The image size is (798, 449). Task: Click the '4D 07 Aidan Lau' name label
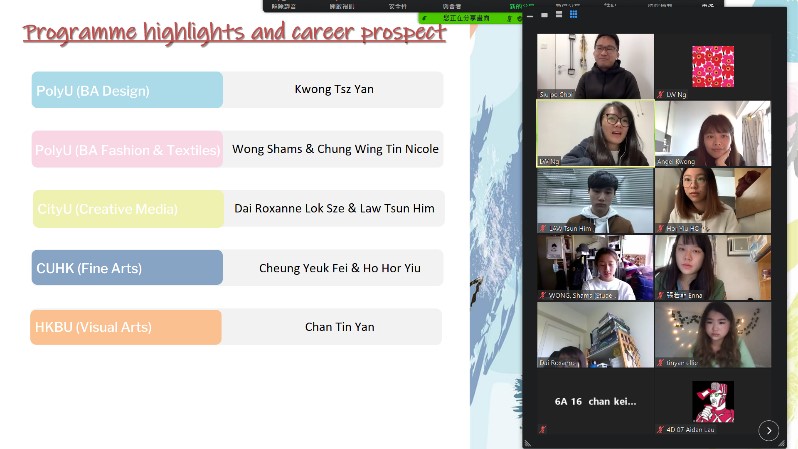click(x=690, y=429)
